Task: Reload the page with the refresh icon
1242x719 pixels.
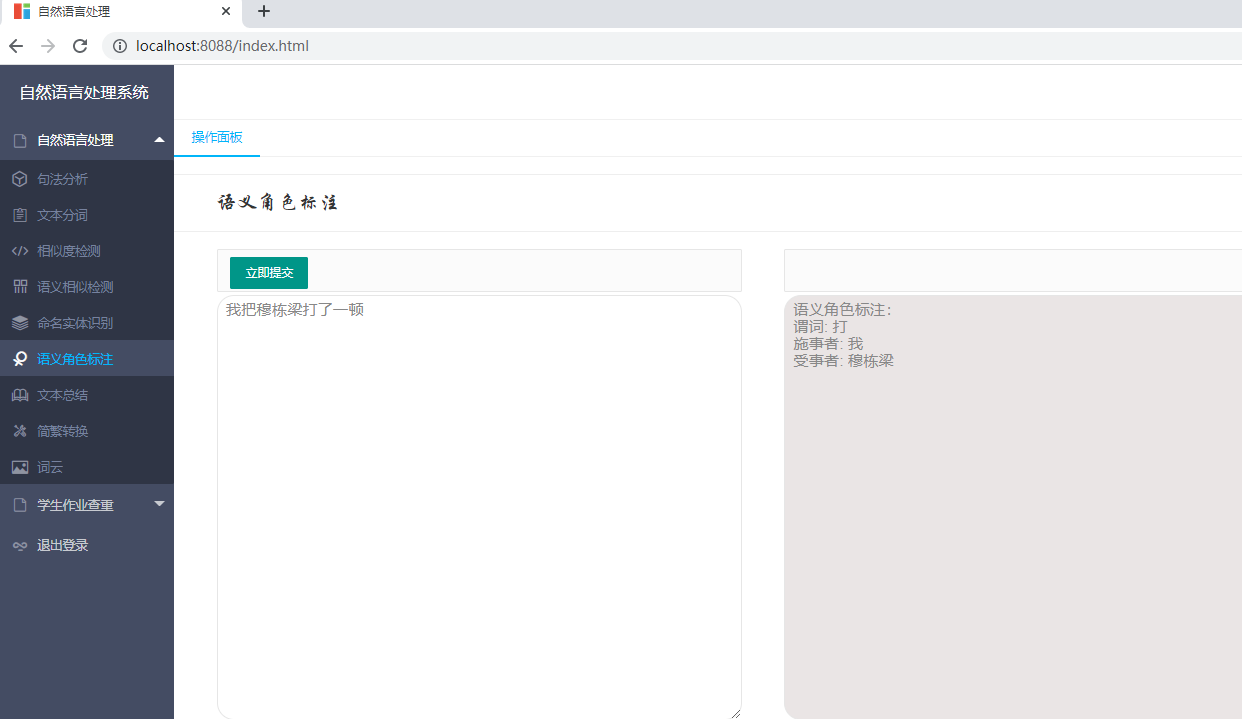Action: pyautogui.click(x=80, y=46)
